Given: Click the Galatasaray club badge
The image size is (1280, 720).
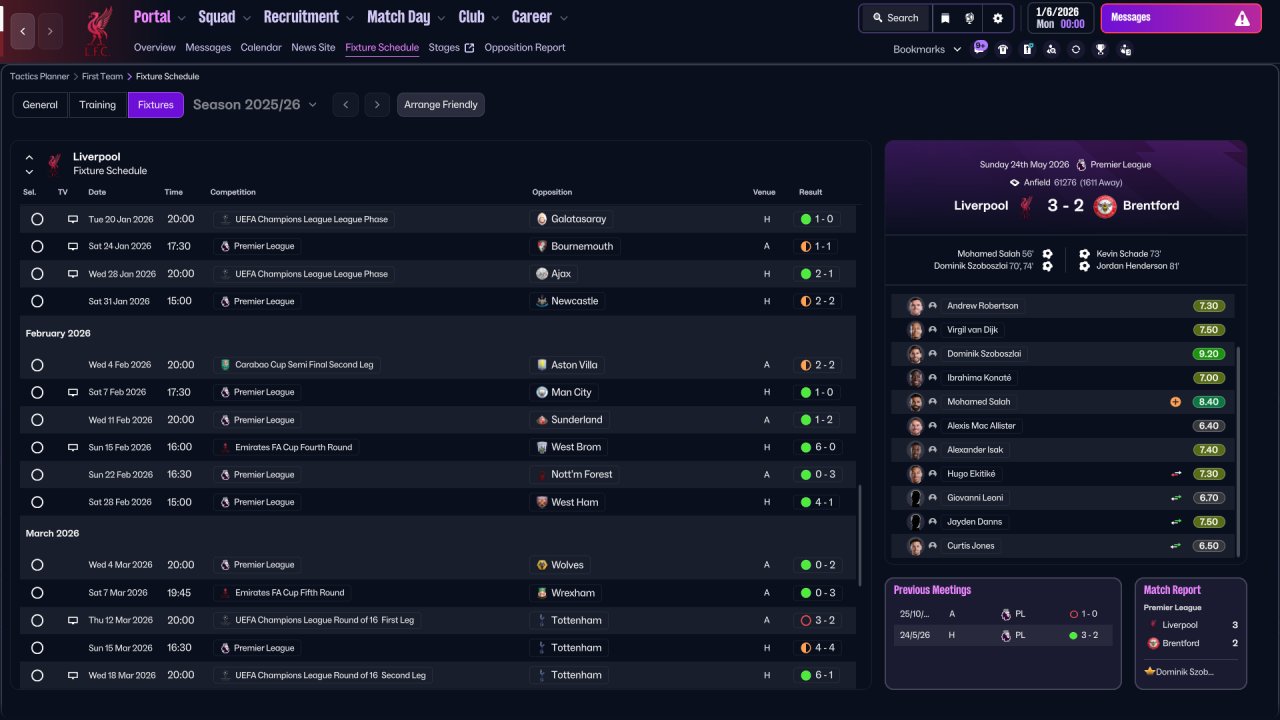Looking at the screenshot, I should (542, 219).
